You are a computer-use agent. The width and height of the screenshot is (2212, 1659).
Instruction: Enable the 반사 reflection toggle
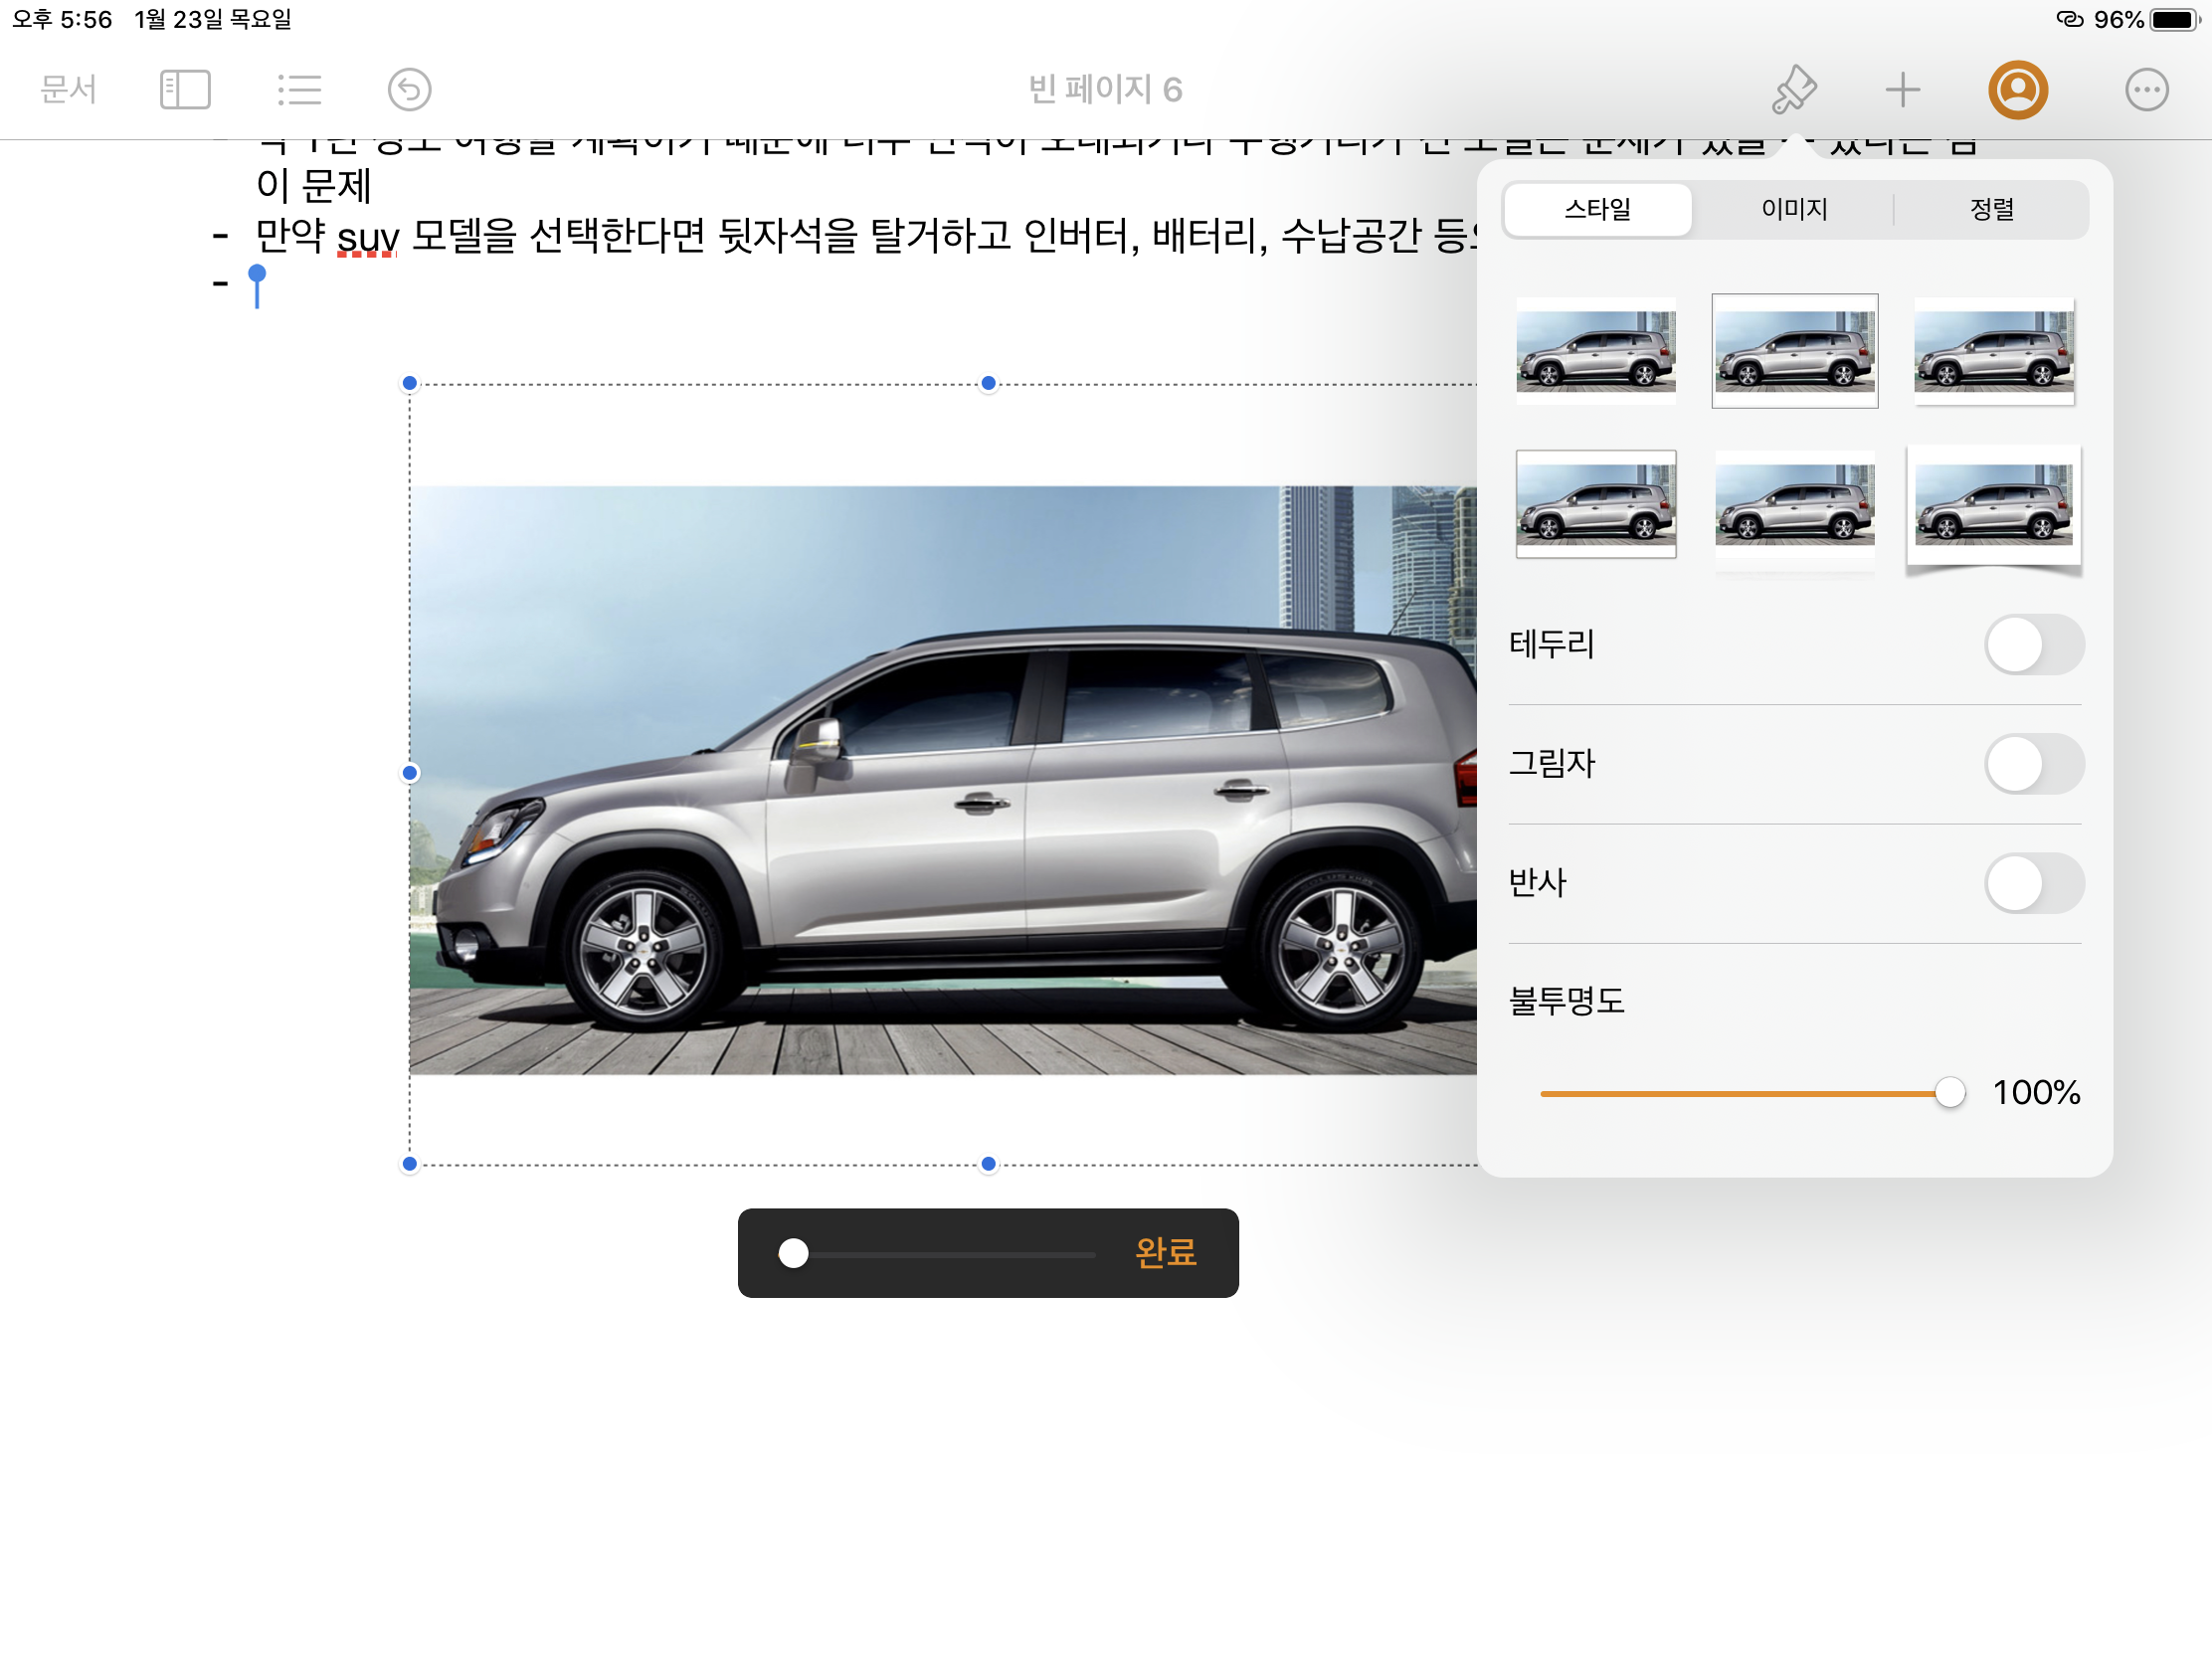pos(2033,883)
